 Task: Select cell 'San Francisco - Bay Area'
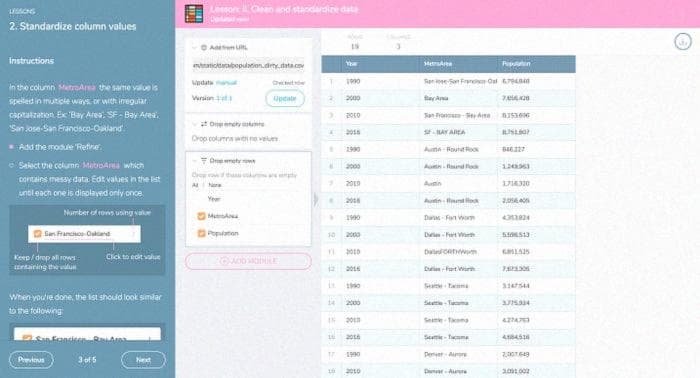(x=457, y=115)
